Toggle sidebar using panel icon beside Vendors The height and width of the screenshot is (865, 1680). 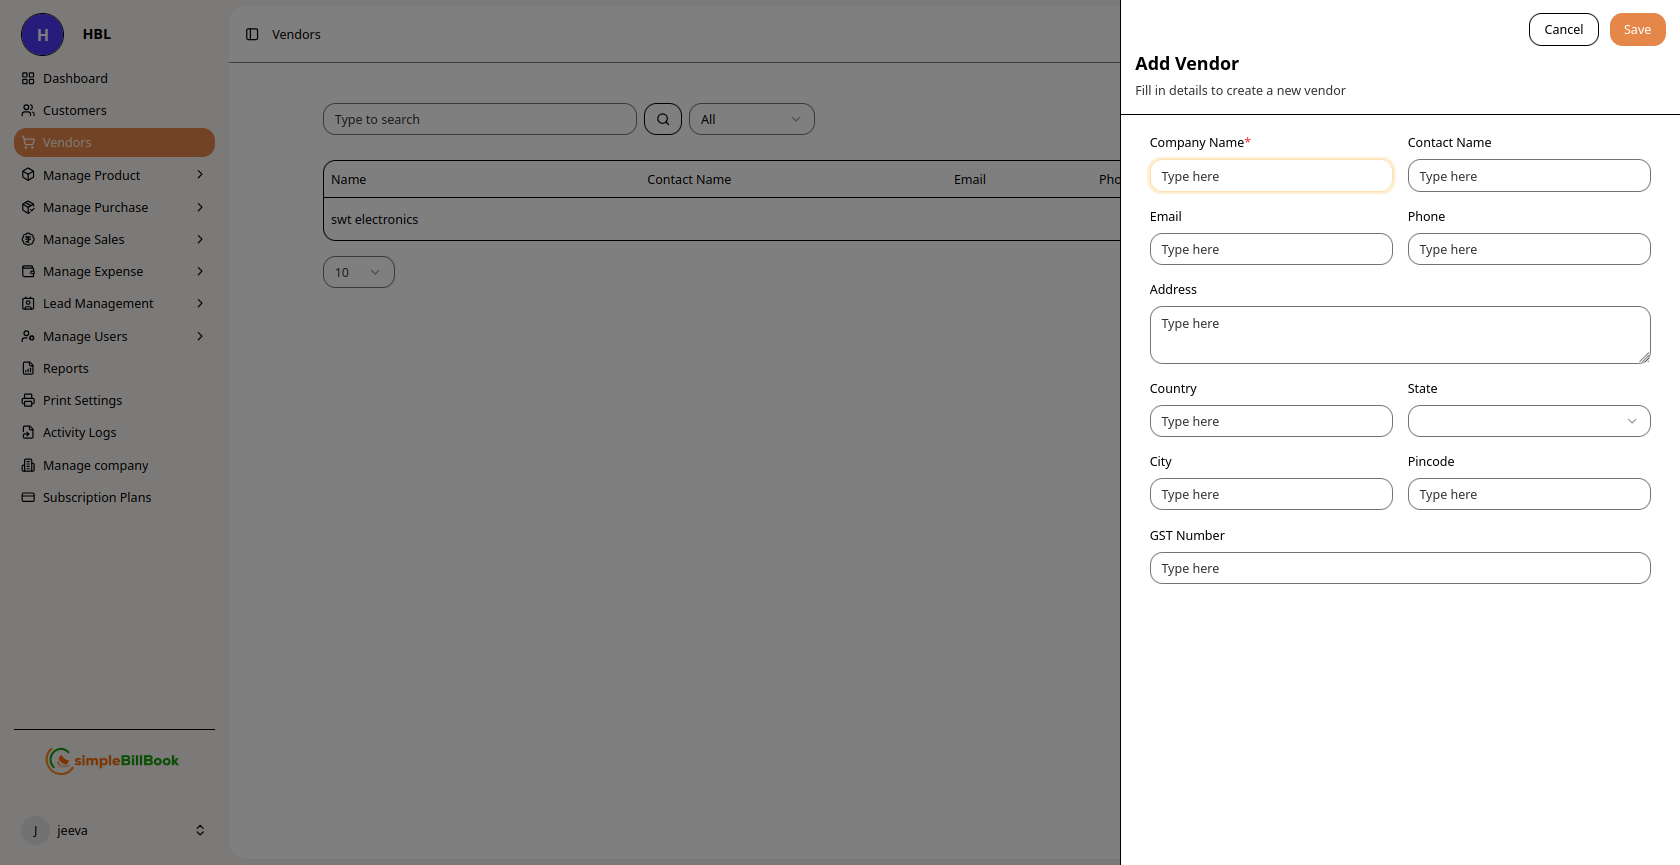coord(252,34)
